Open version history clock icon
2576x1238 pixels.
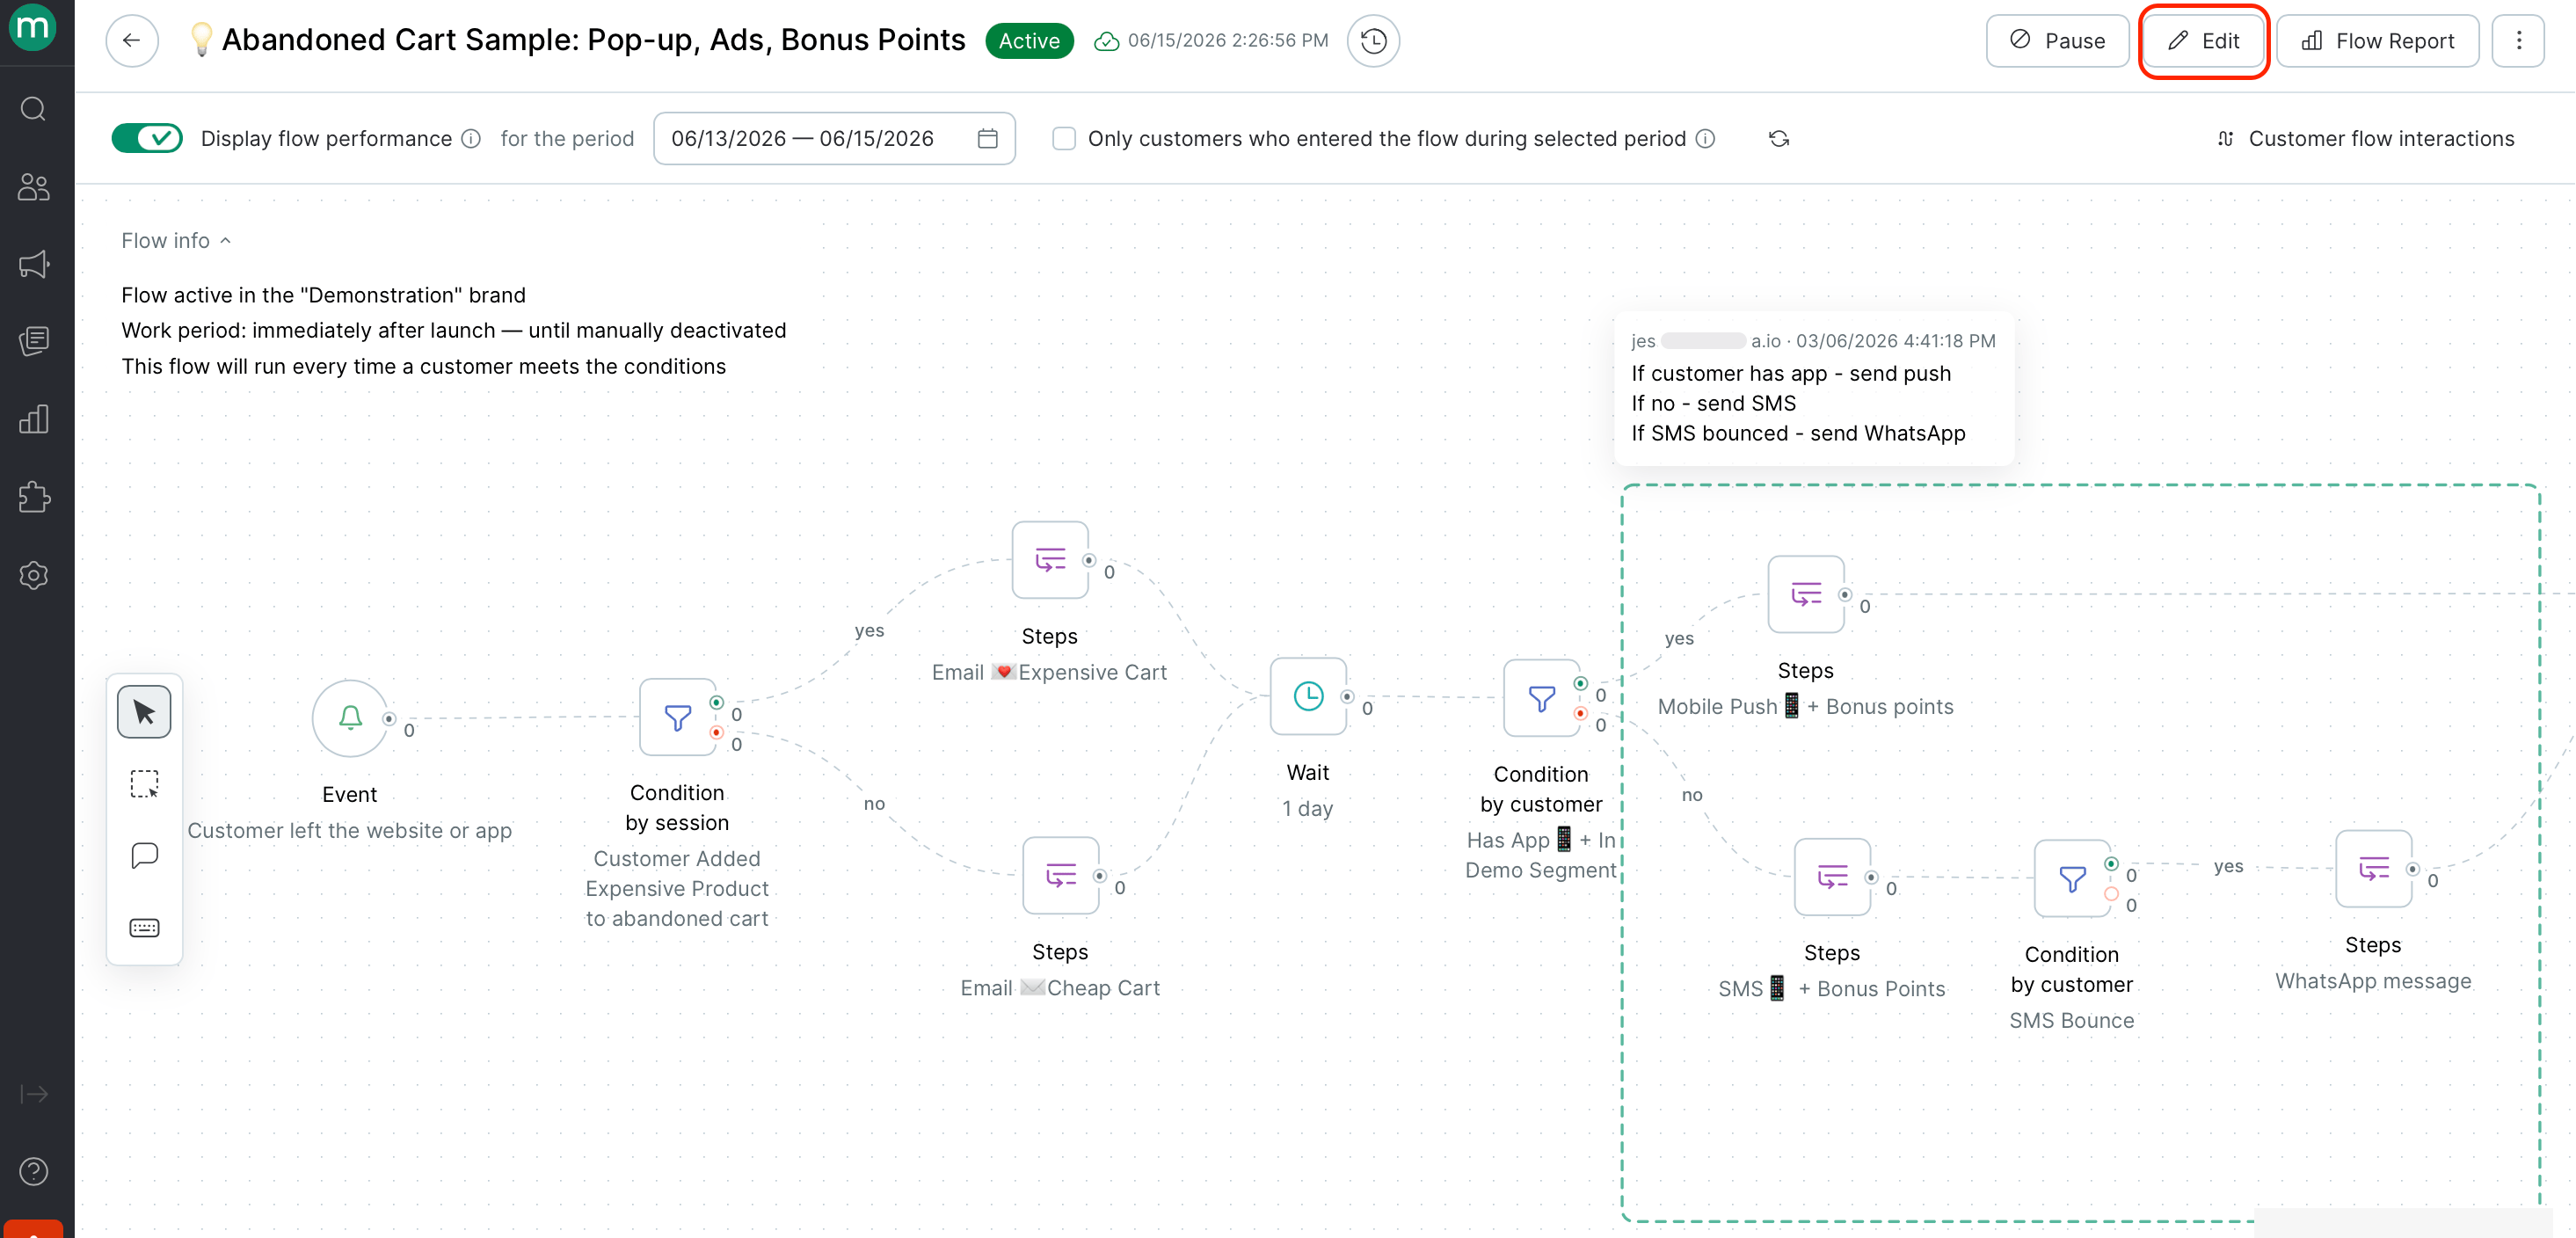(1374, 41)
